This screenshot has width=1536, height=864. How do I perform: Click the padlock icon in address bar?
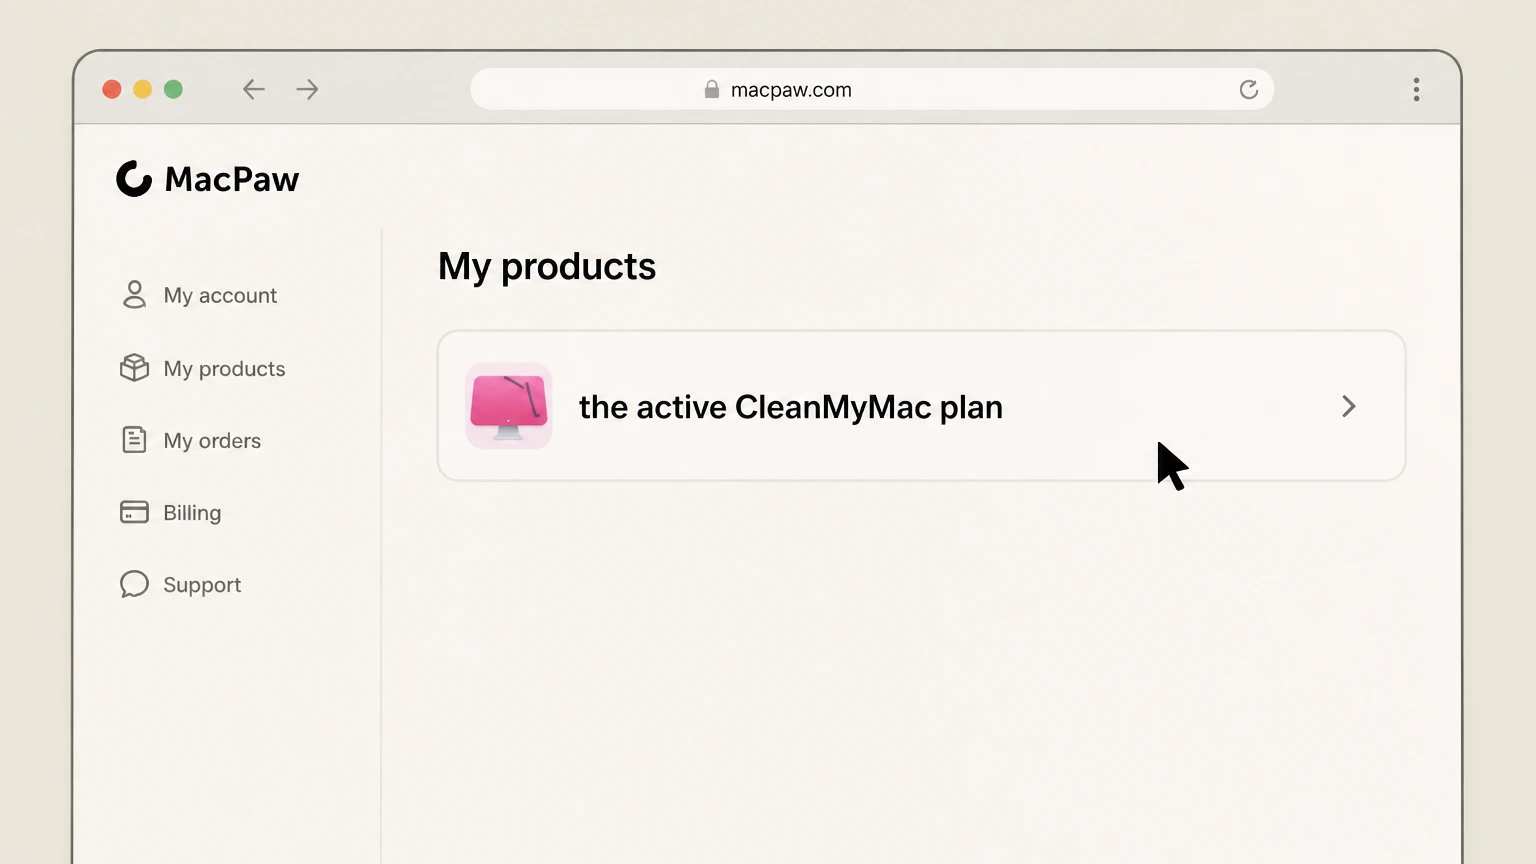pyautogui.click(x=712, y=89)
